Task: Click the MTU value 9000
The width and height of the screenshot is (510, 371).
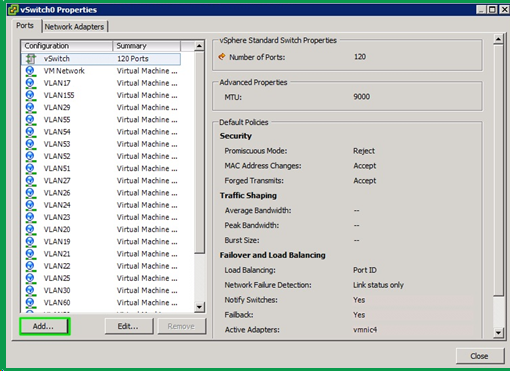Action: [362, 97]
